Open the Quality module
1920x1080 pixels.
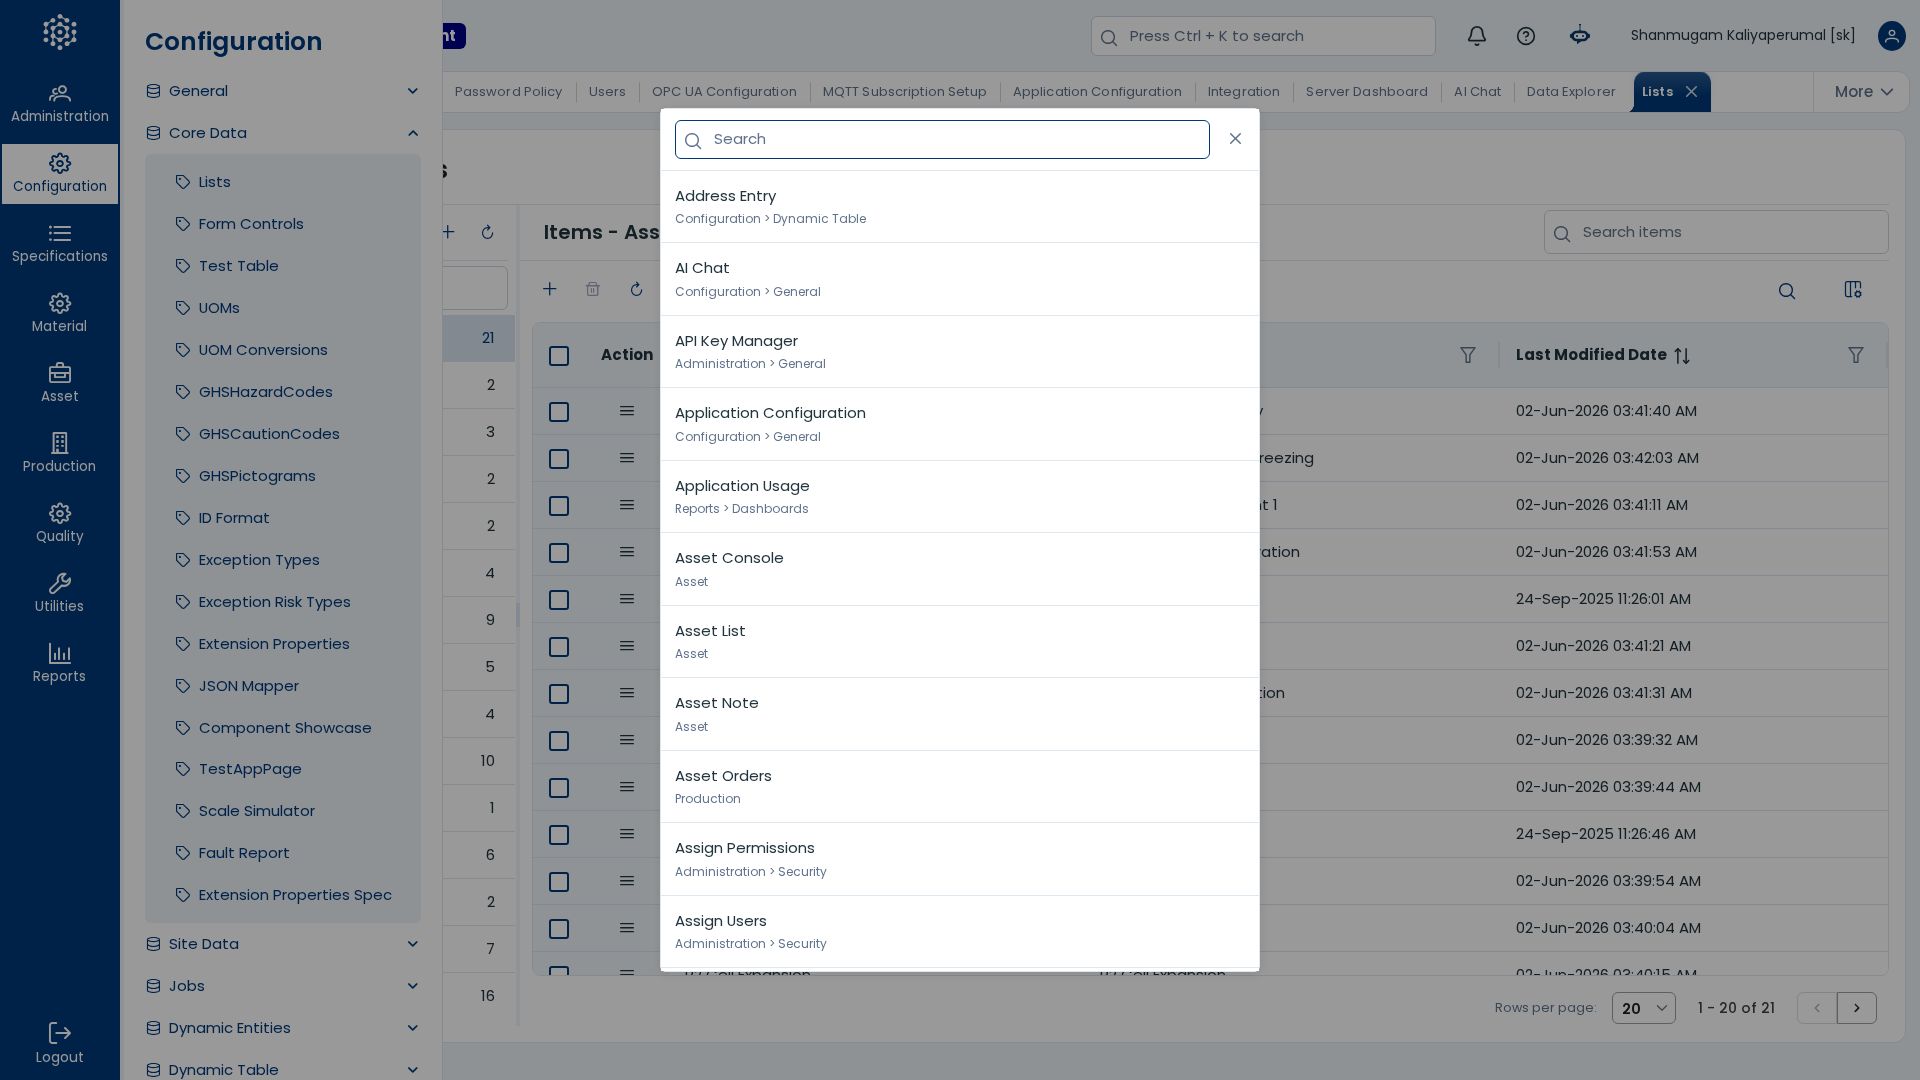tap(59, 524)
